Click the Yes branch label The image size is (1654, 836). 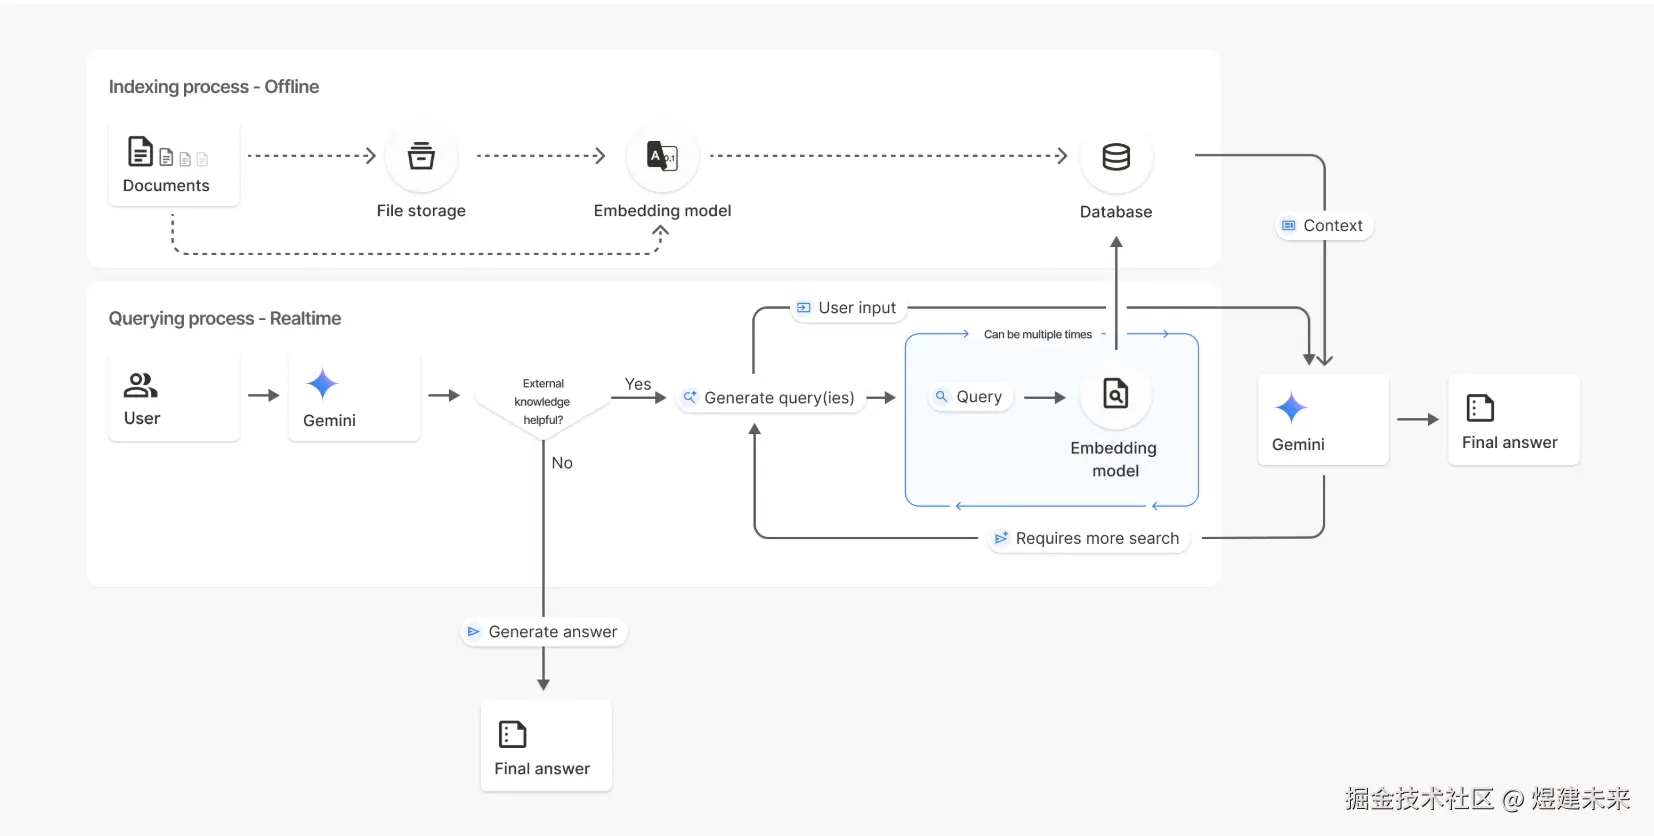coord(637,384)
